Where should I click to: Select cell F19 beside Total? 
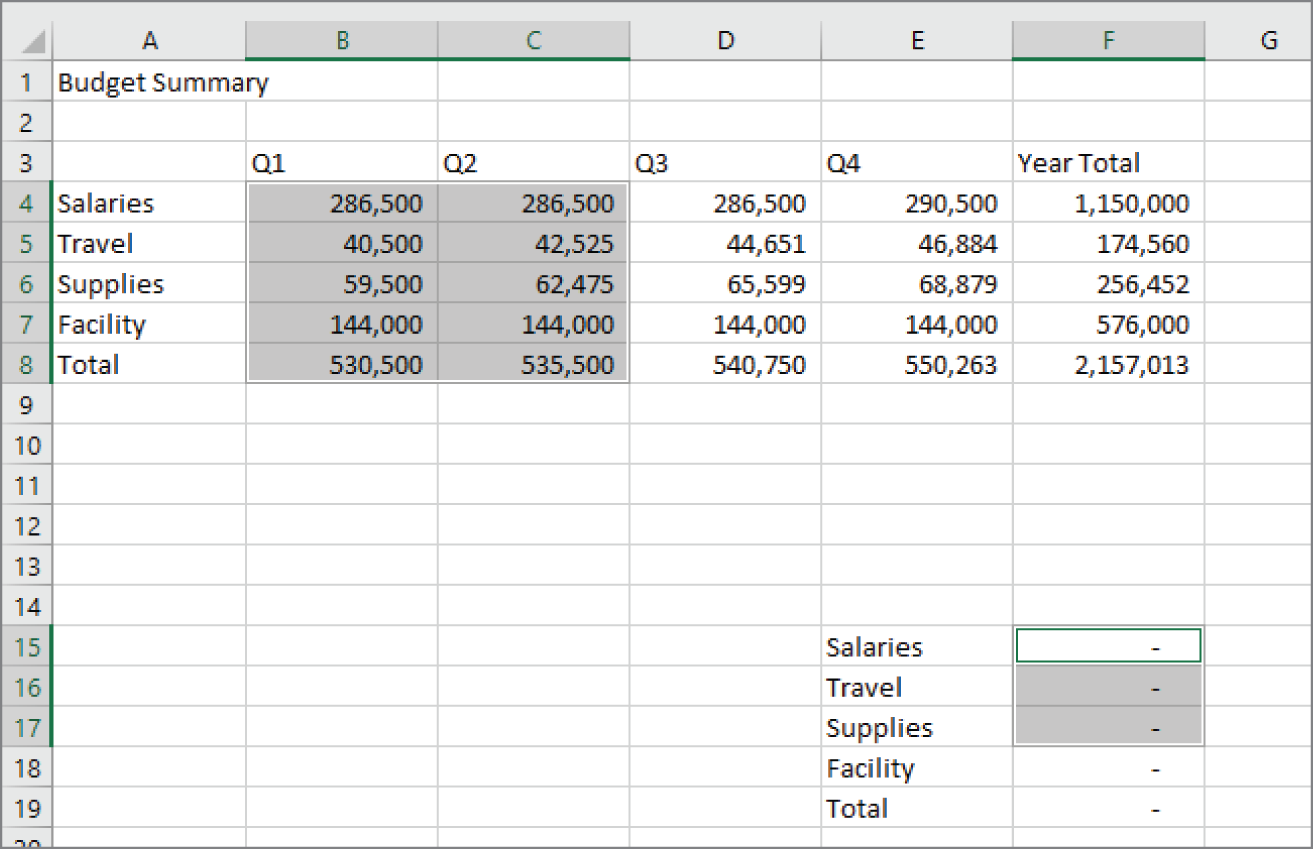[1108, 808]
